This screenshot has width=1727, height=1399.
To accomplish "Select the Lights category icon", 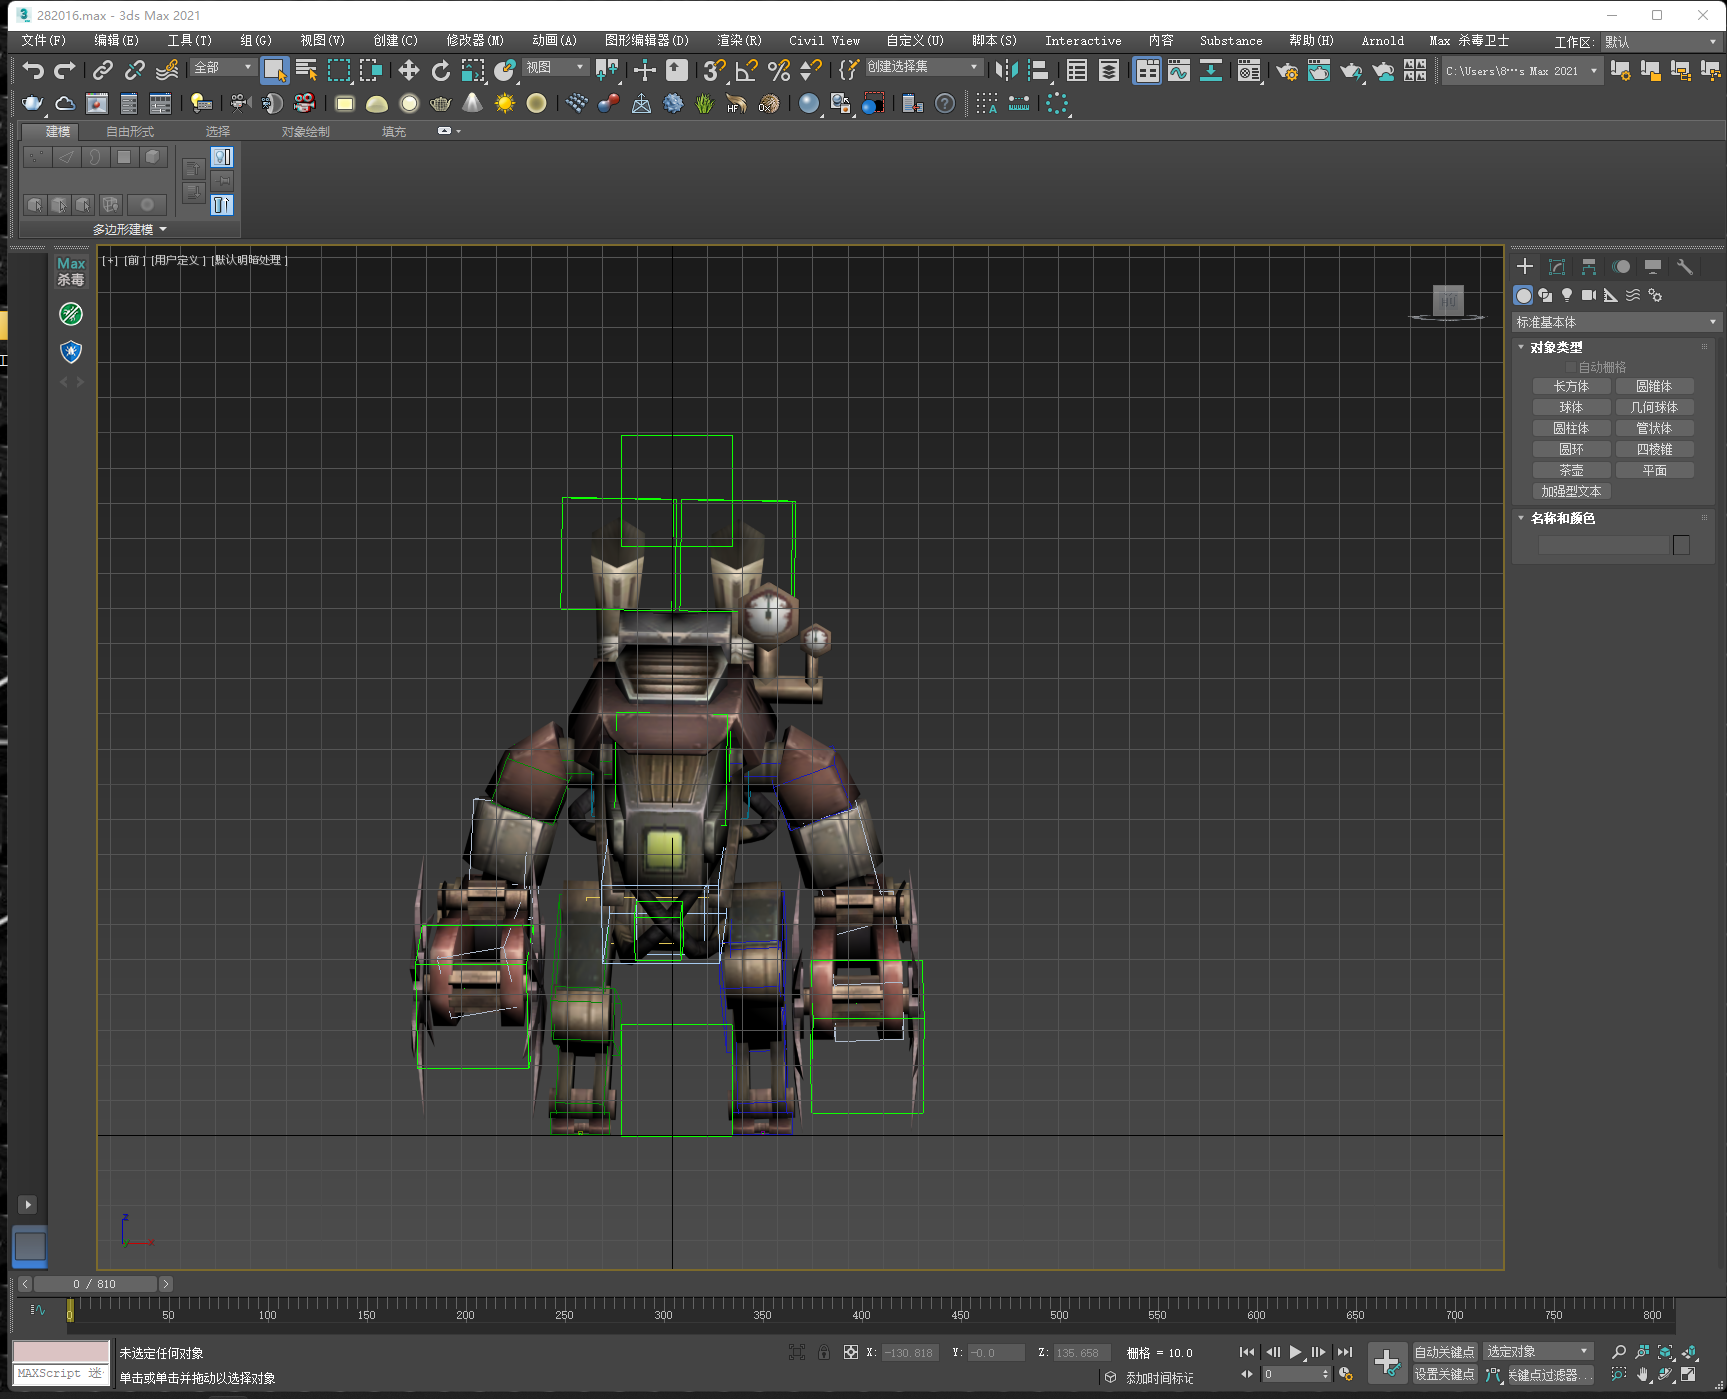I will (x=1567, y=295).
